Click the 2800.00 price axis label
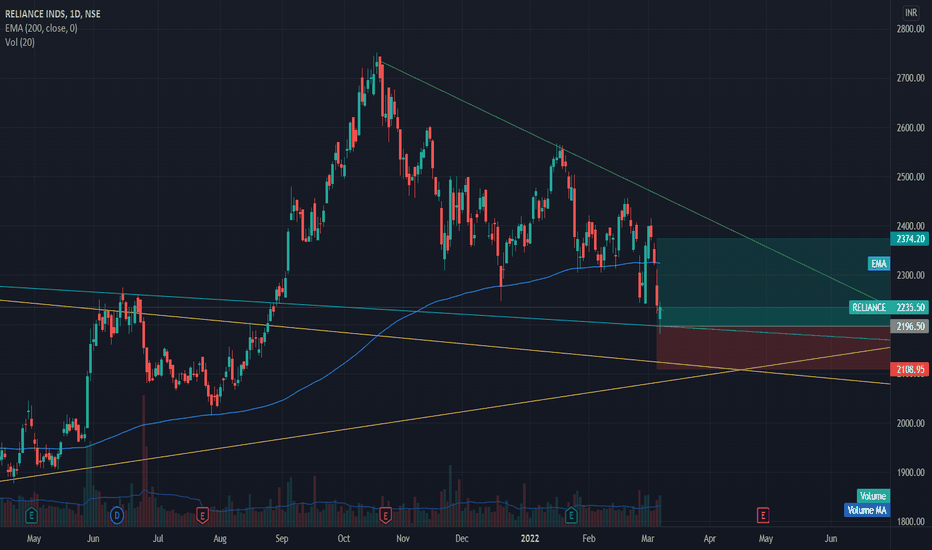The height and width of the screenshot is (550, 932). coord(911,29)
